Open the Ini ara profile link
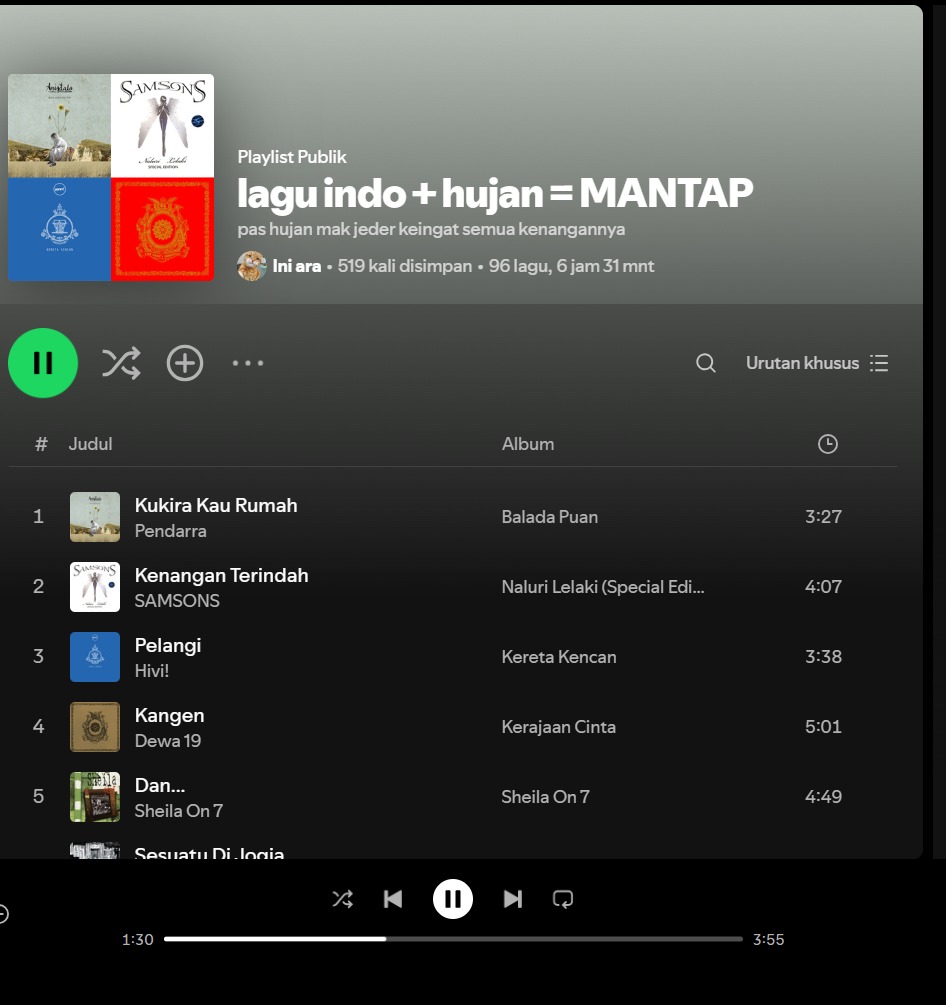Image resolution: width=946 pixels, height=1005 pixels. point(296,266)
